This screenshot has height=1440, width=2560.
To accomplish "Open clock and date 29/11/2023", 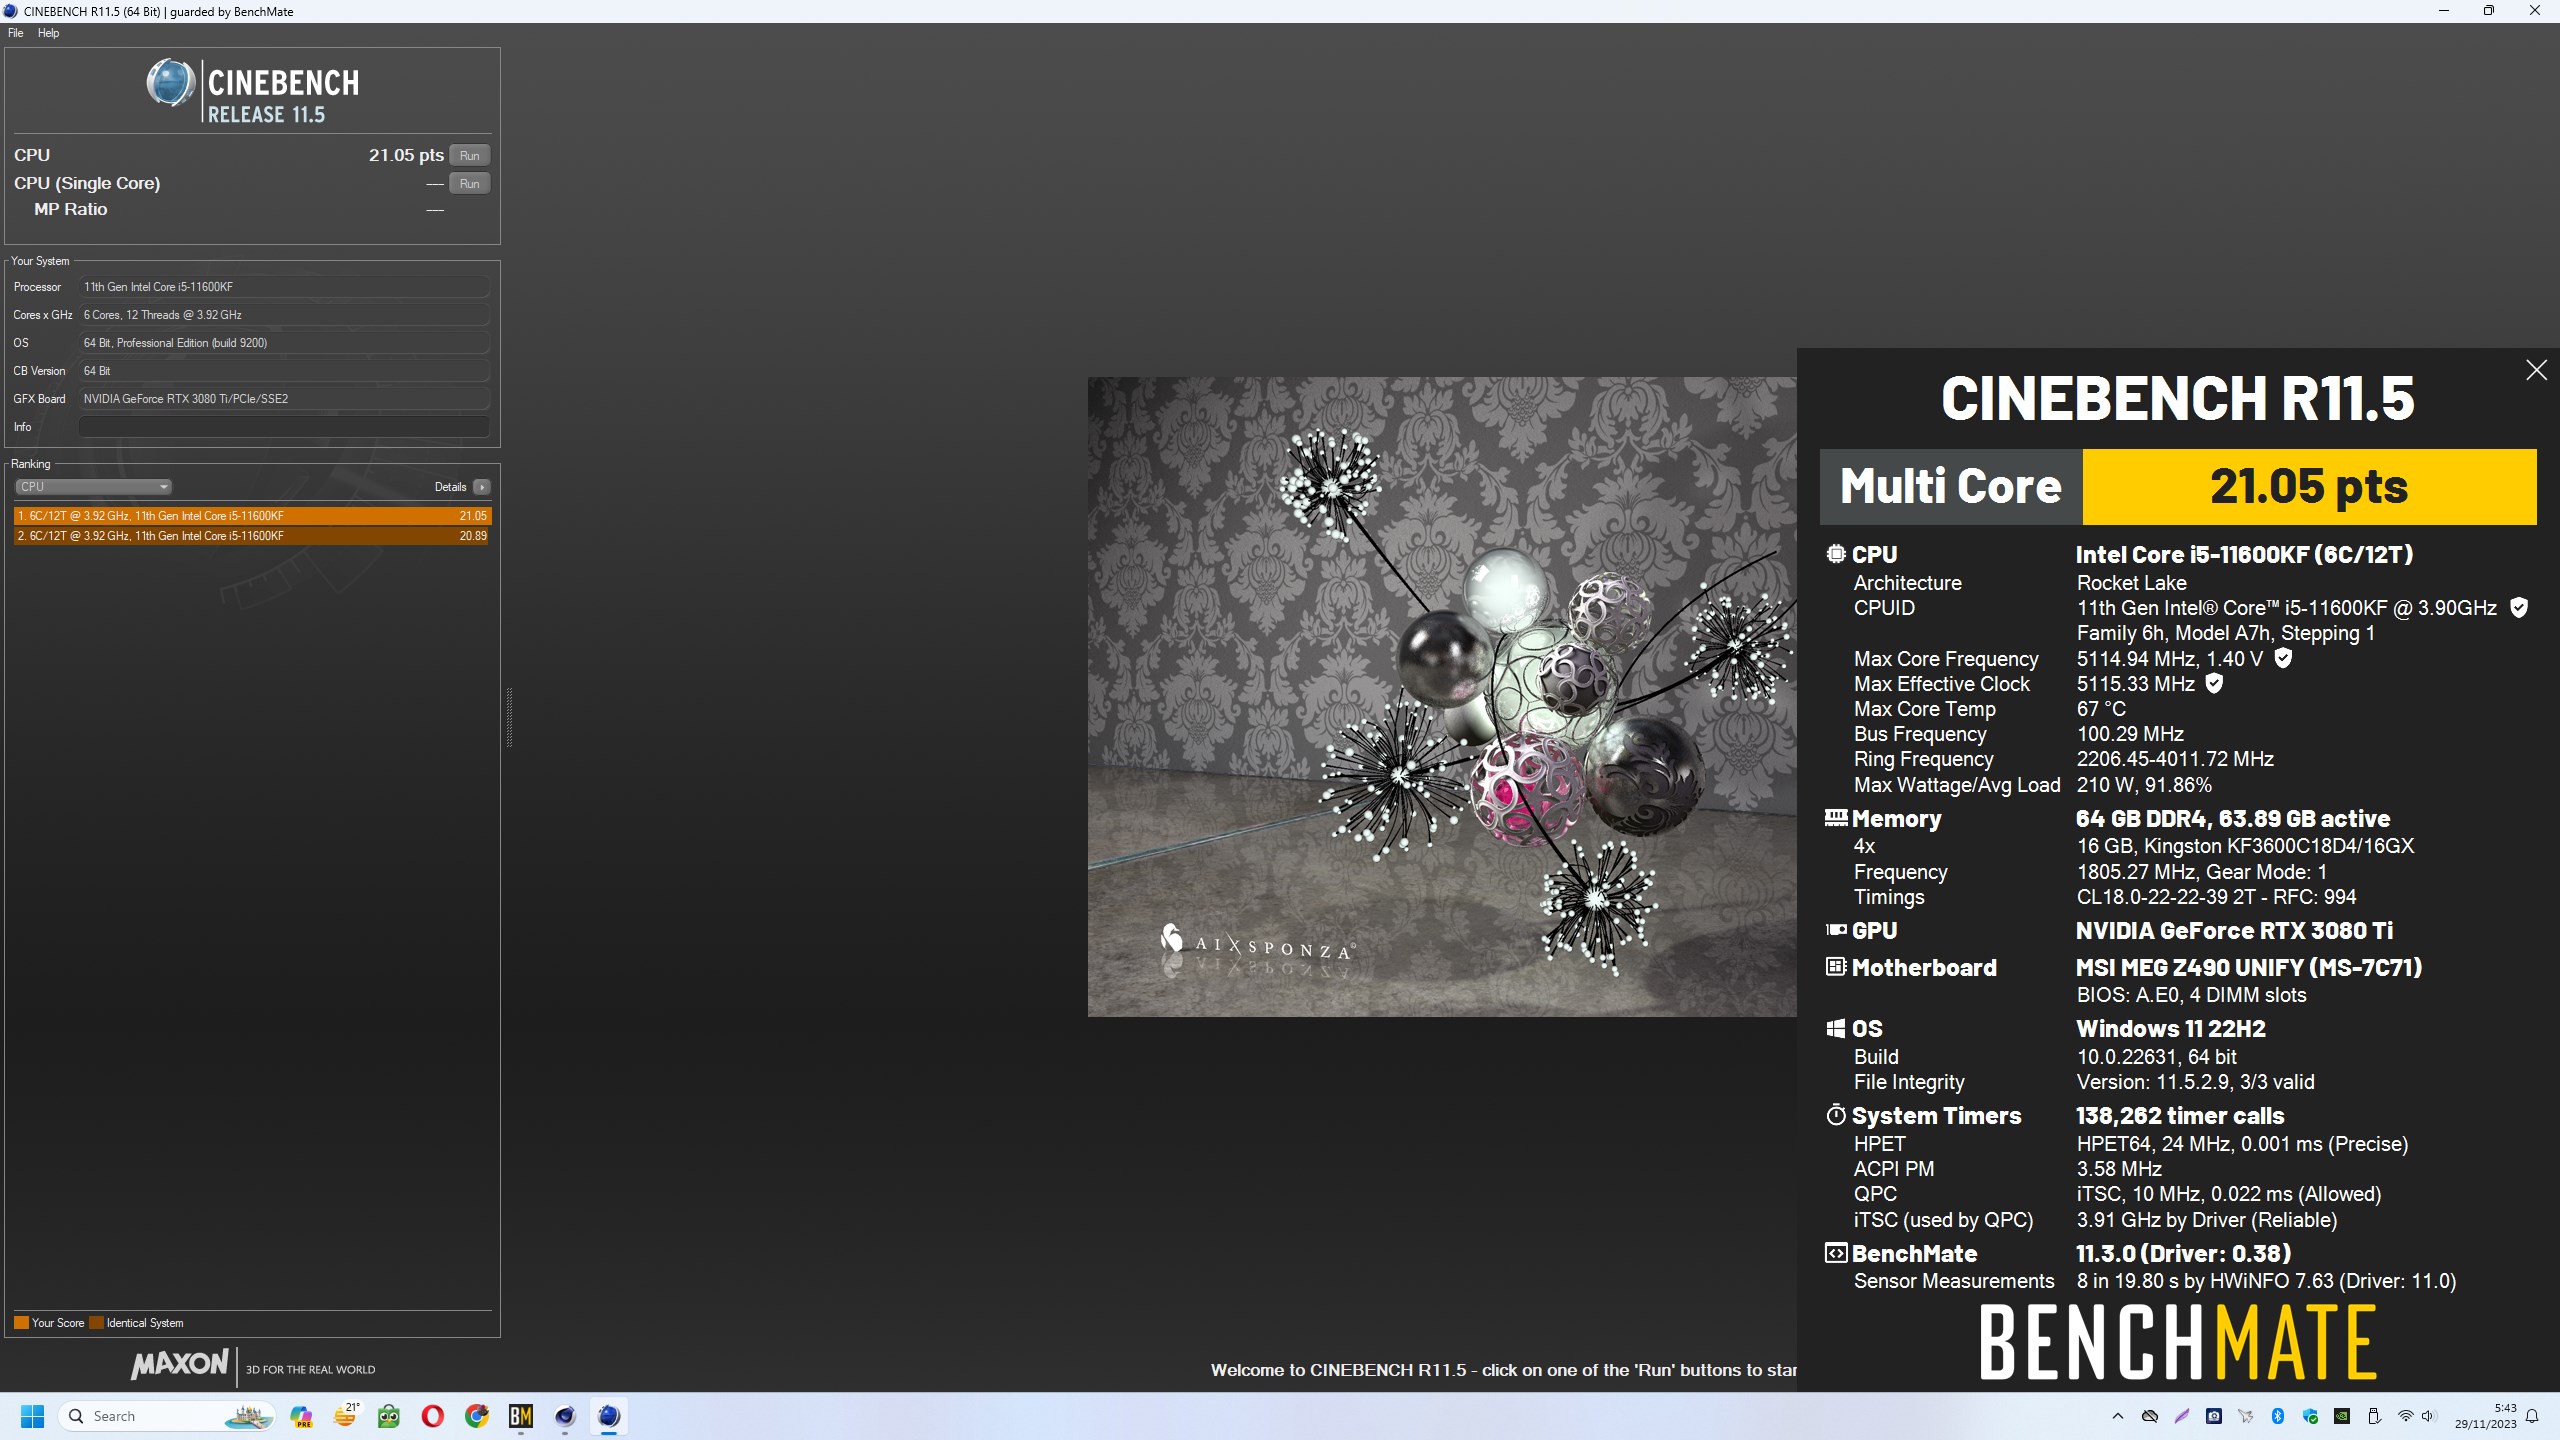I will tap(2485, 1416).
